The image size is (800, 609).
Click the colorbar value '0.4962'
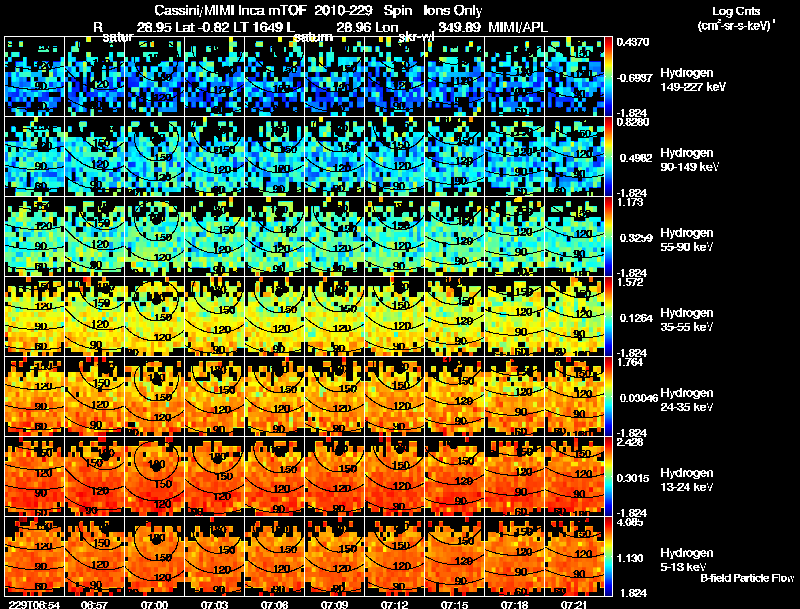tap(636, 158)
